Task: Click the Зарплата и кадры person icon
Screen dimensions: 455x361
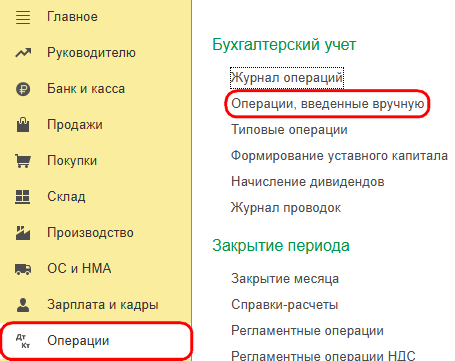Action: (x=23, y=305)
